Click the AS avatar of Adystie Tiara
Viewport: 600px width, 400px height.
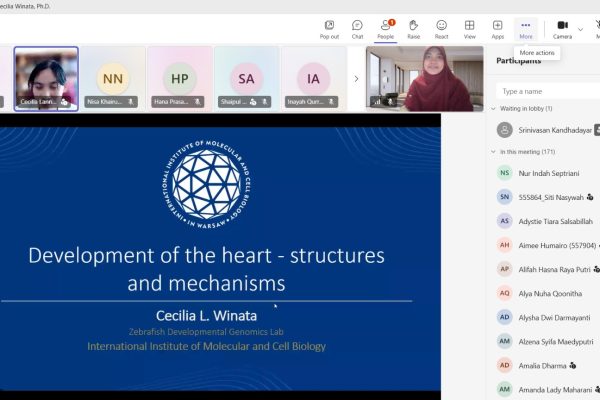tap(505, 221)
